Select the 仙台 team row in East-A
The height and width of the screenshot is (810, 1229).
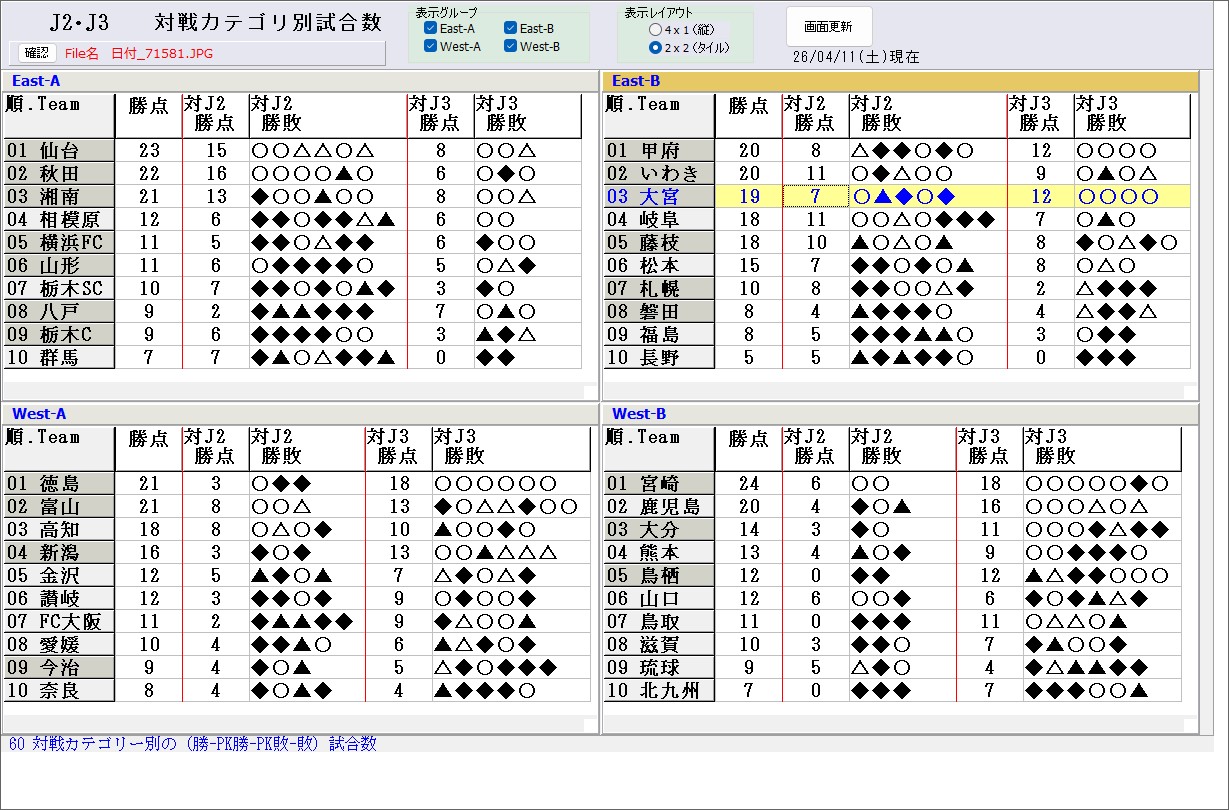[x=59, y=151]
